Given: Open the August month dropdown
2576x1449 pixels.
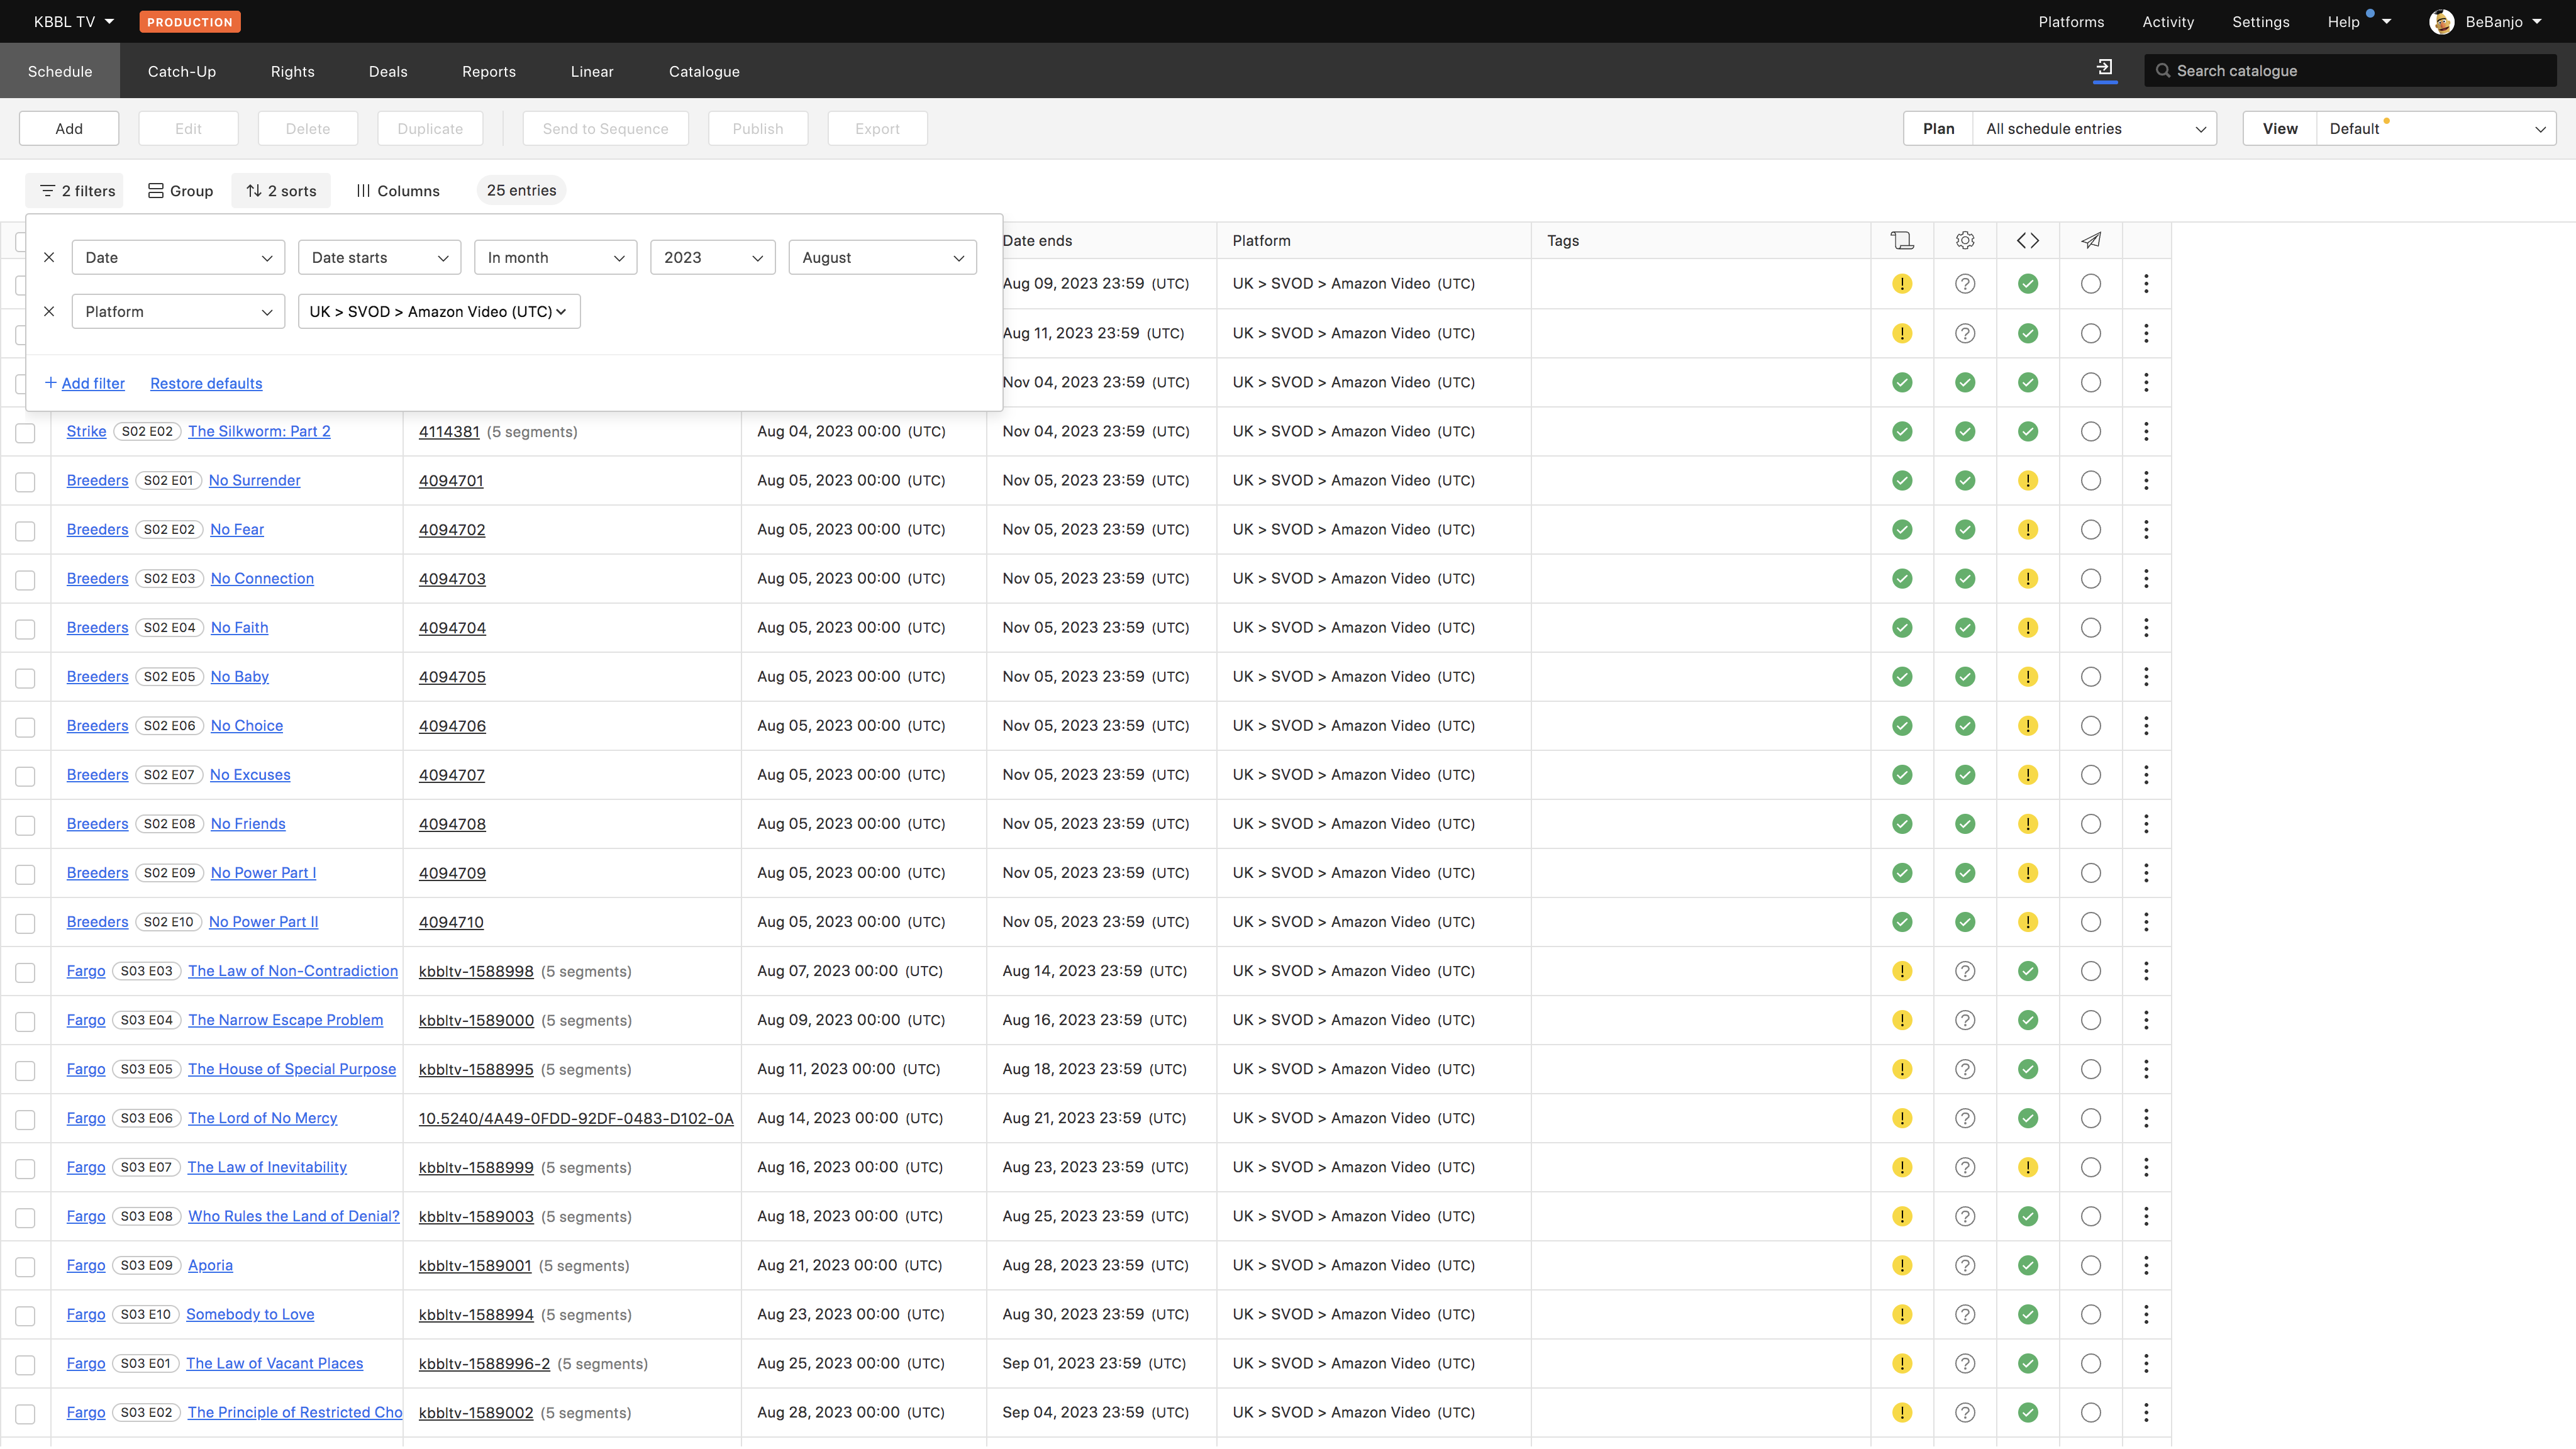Looking at the screenshot, I should (x=881, y=257).
